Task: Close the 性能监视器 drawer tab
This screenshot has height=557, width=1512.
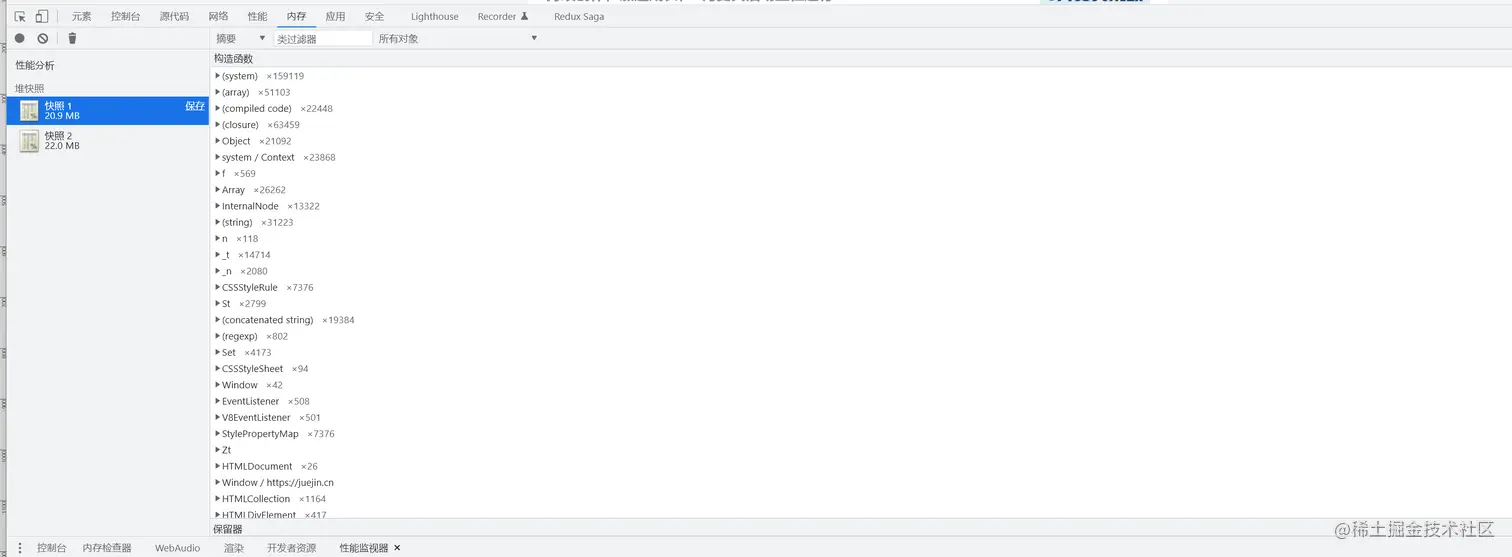Action: (397, 548)
